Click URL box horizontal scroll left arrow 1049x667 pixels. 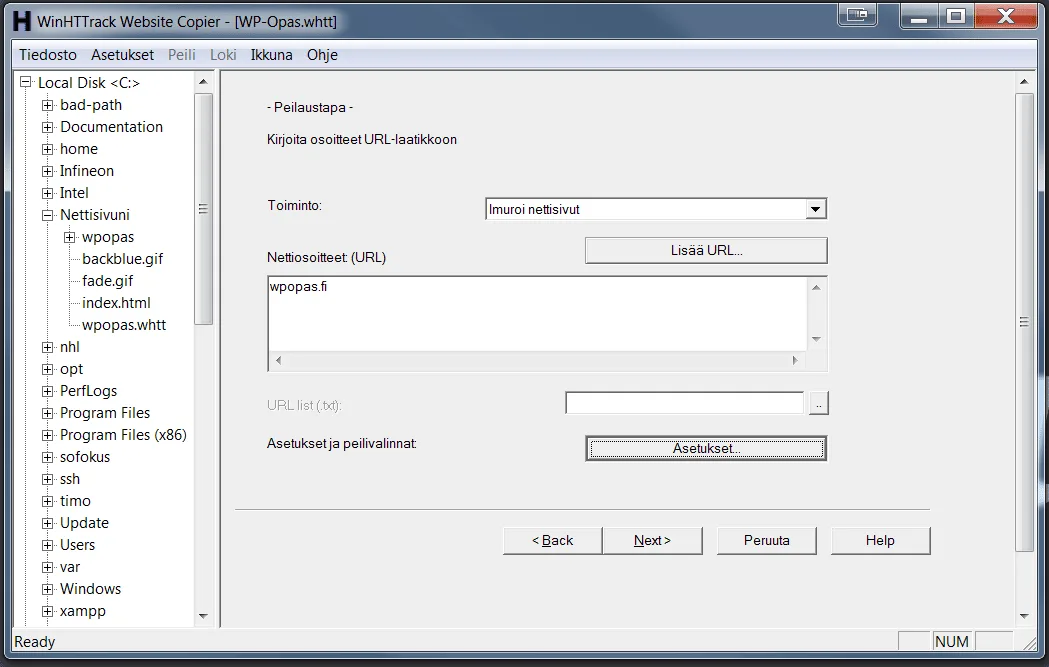pos(278,361)
